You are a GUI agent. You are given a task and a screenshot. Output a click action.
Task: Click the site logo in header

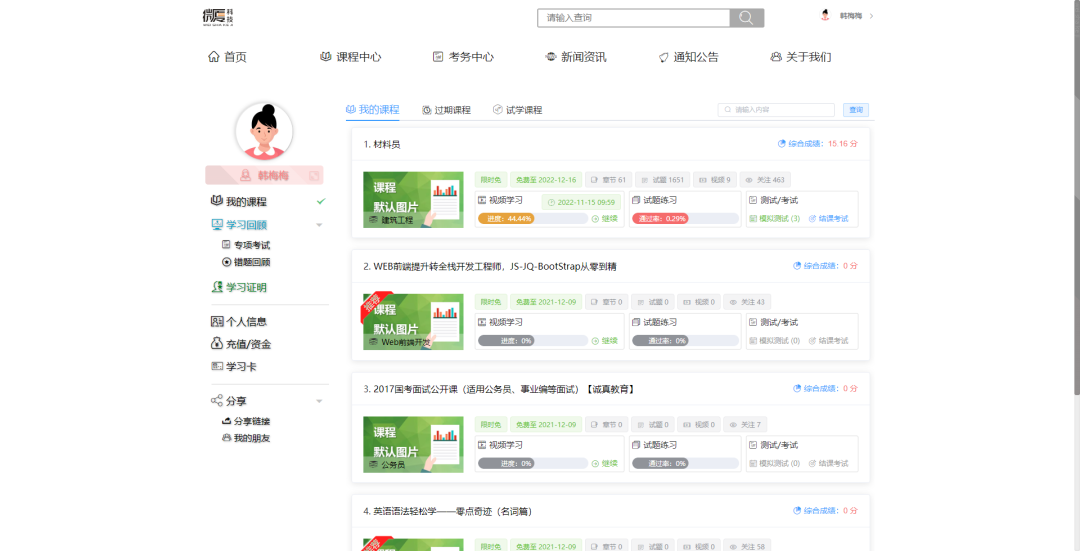[218, 17]
